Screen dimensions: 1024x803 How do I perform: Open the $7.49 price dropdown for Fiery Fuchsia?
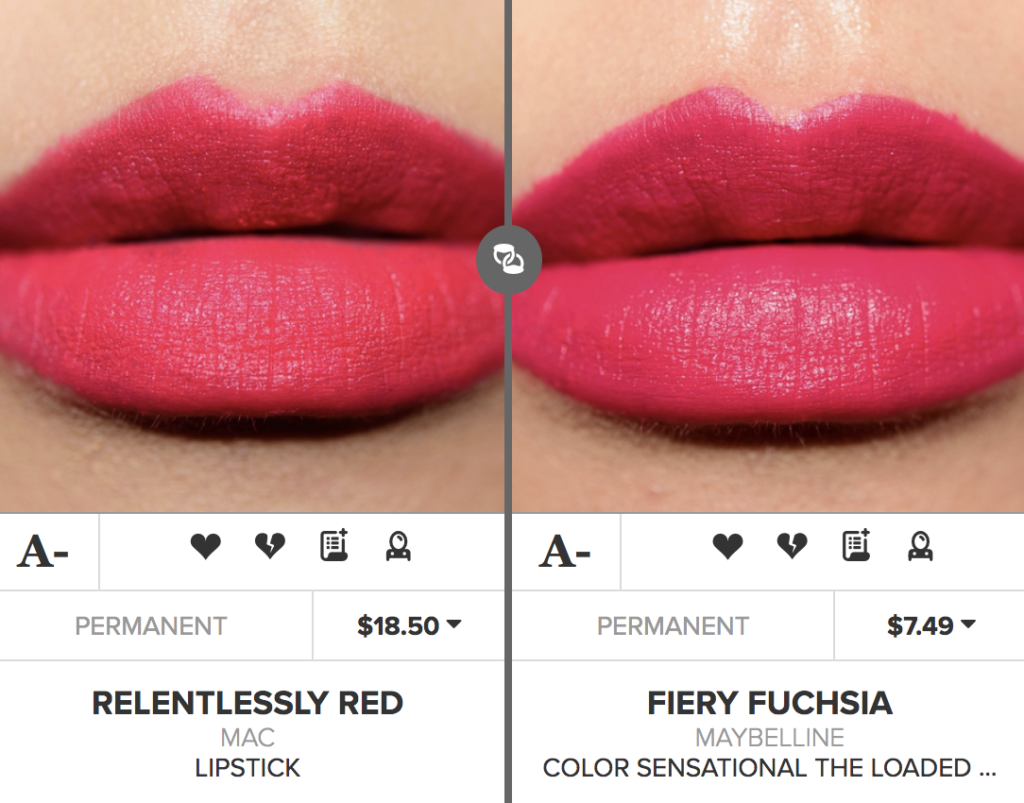pyautogui.click(x=930, y=625)
